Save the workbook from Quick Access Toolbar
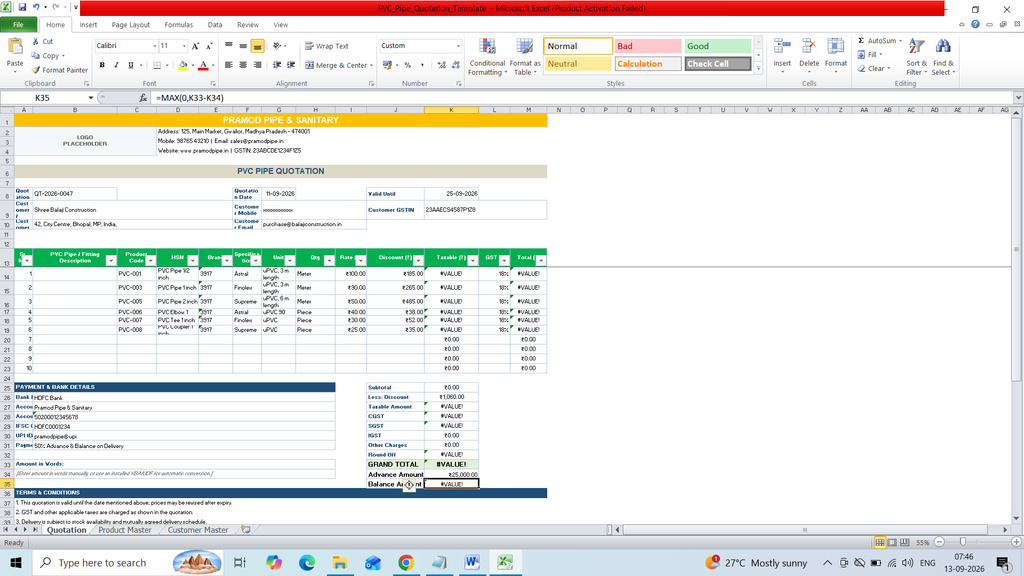The width and height of the screenshot is (1024, 576). click(22, 8)
